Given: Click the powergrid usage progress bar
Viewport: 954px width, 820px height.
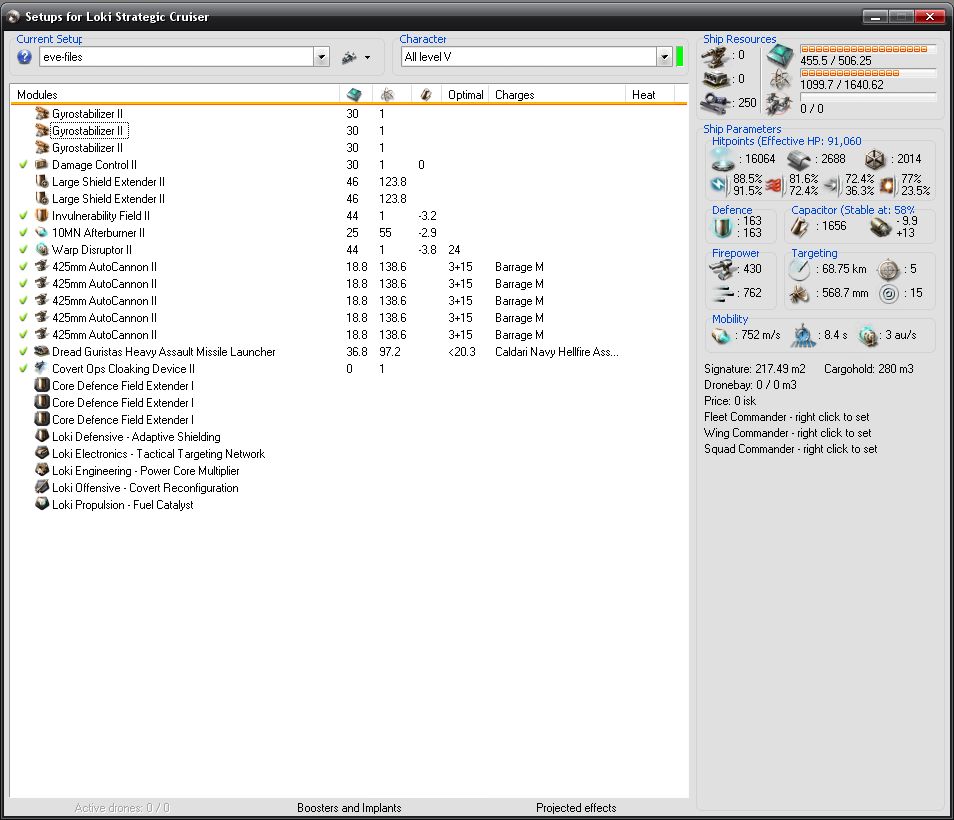Looking at the screenshot, I should pos(868,73).
